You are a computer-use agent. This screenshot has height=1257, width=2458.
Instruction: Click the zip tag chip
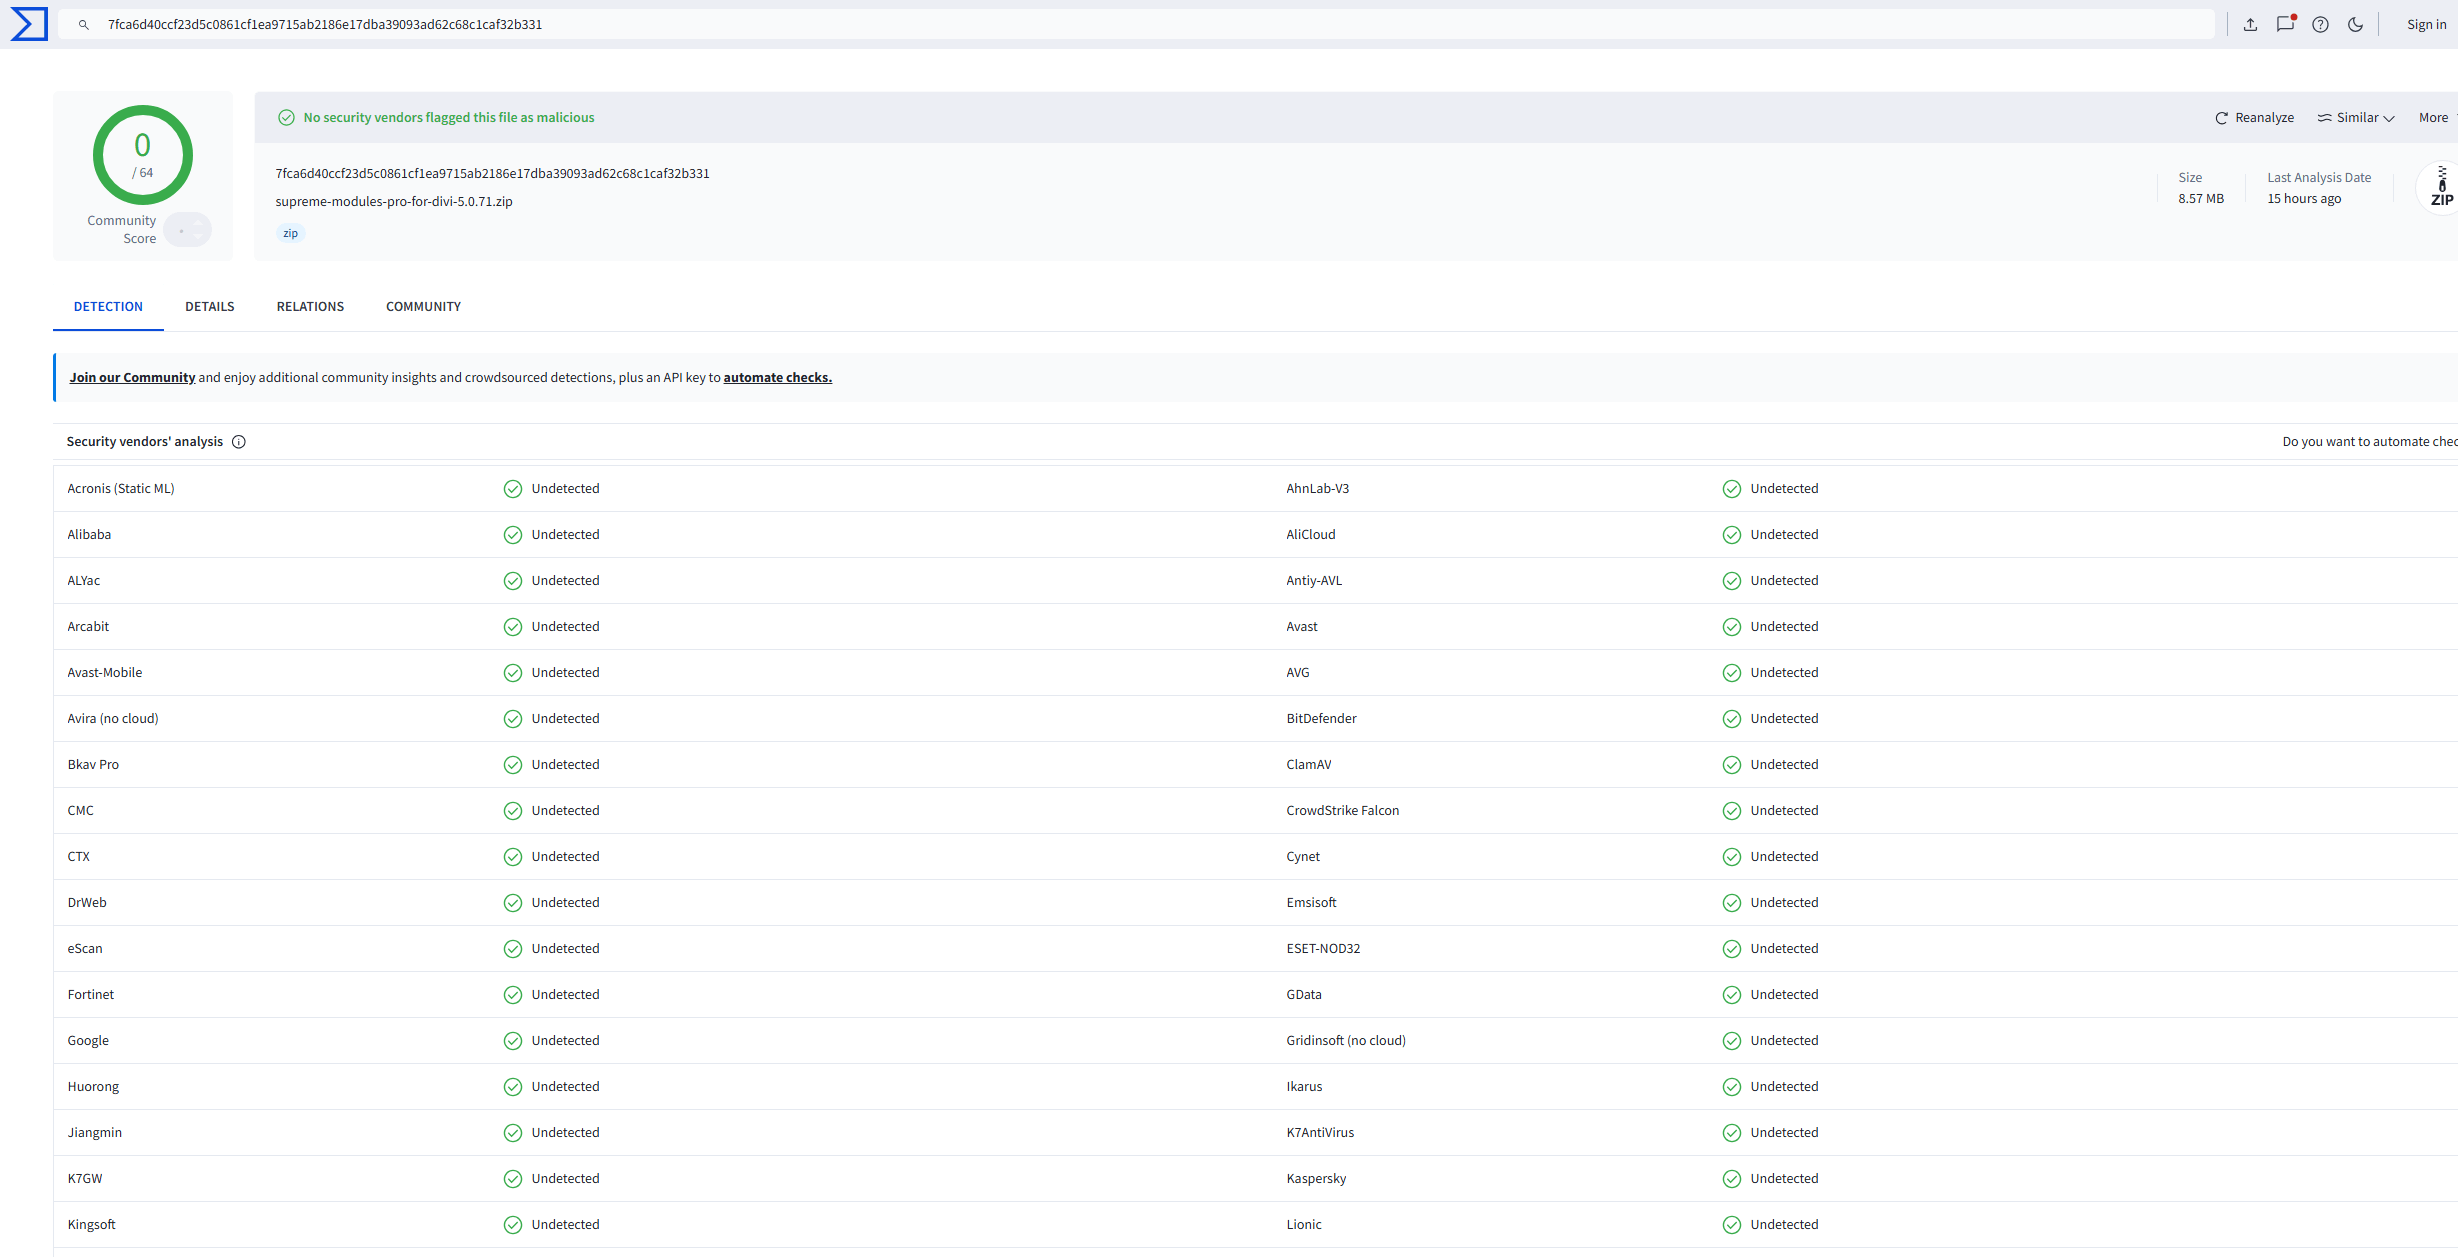tap(290, 234)
